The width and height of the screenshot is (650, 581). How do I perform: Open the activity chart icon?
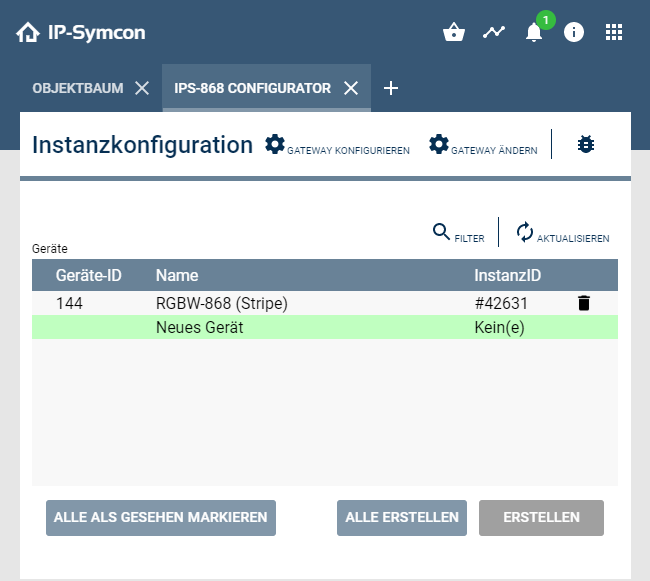coord(493,32)
